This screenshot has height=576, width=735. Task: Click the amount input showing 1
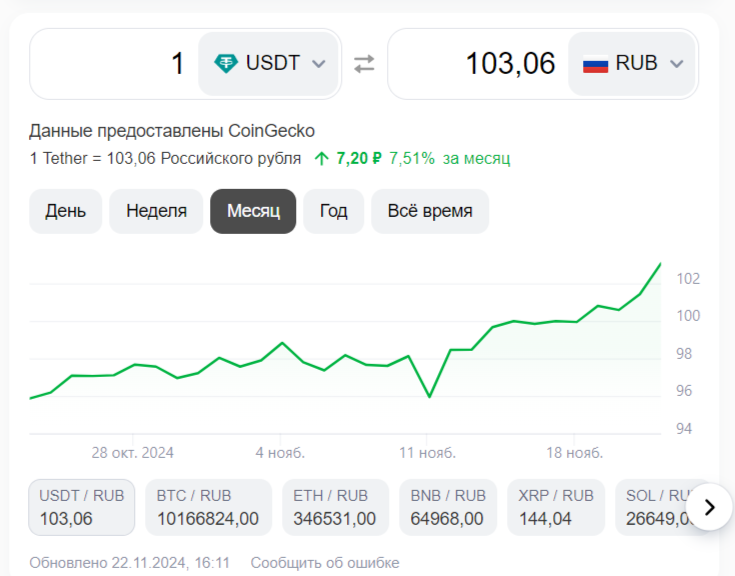pyautogui.click(x=115, y=64)
